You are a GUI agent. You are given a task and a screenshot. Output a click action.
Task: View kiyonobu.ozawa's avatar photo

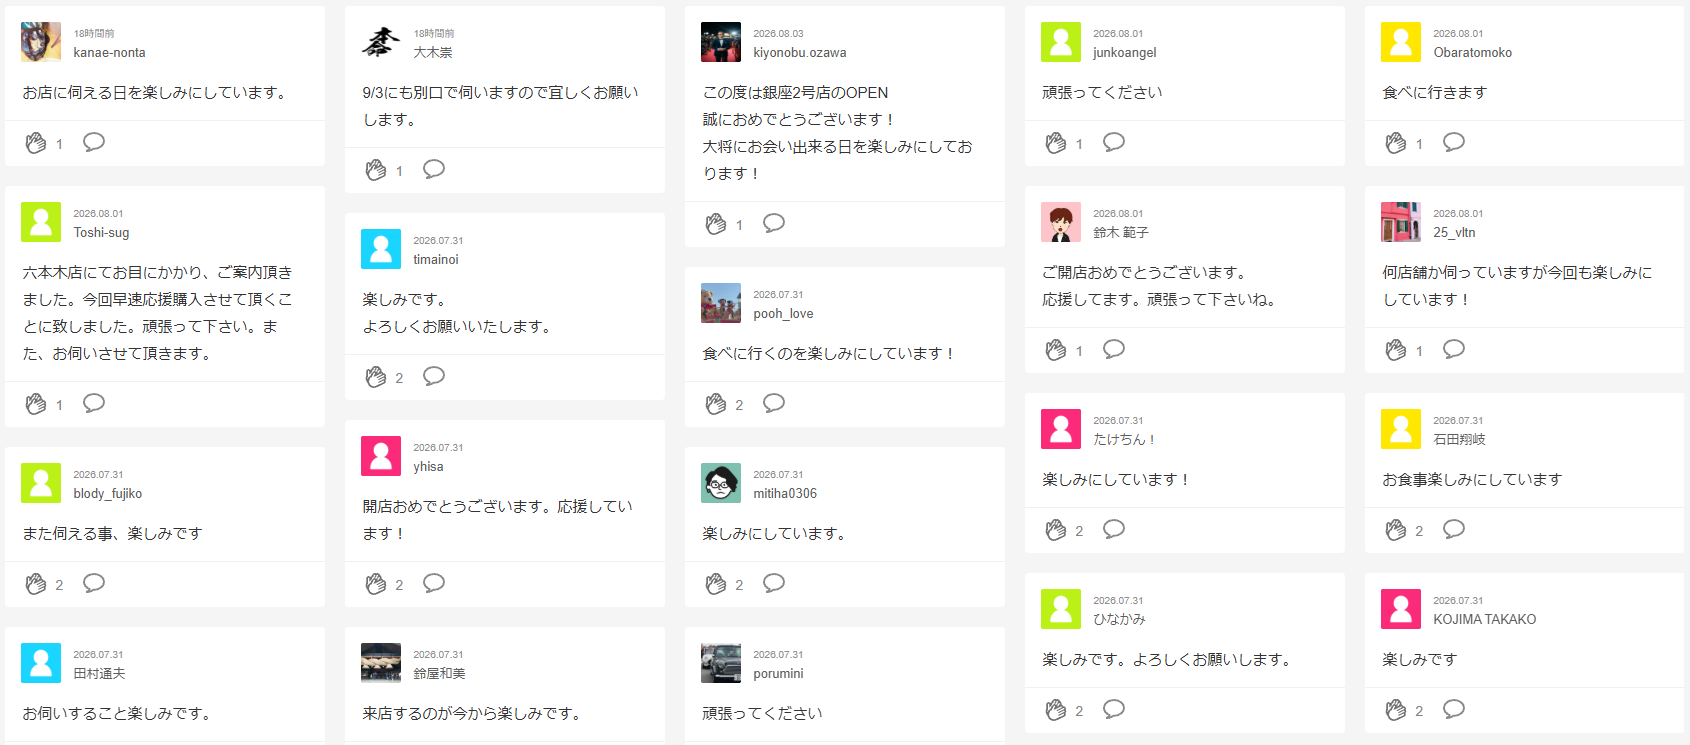tap(721, 42)
